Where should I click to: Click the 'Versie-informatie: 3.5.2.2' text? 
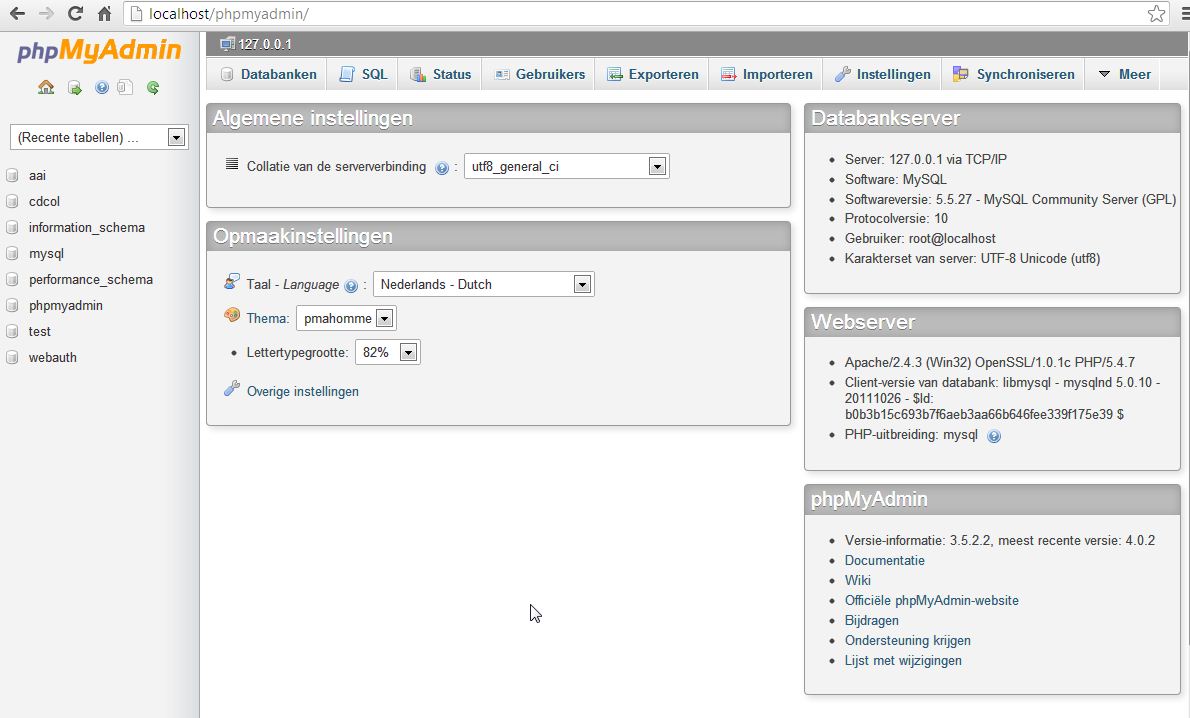pos(1000,540)
